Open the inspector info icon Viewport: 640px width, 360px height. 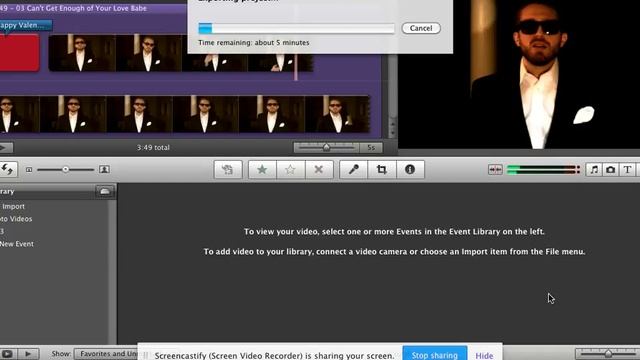tap(410, 169)
